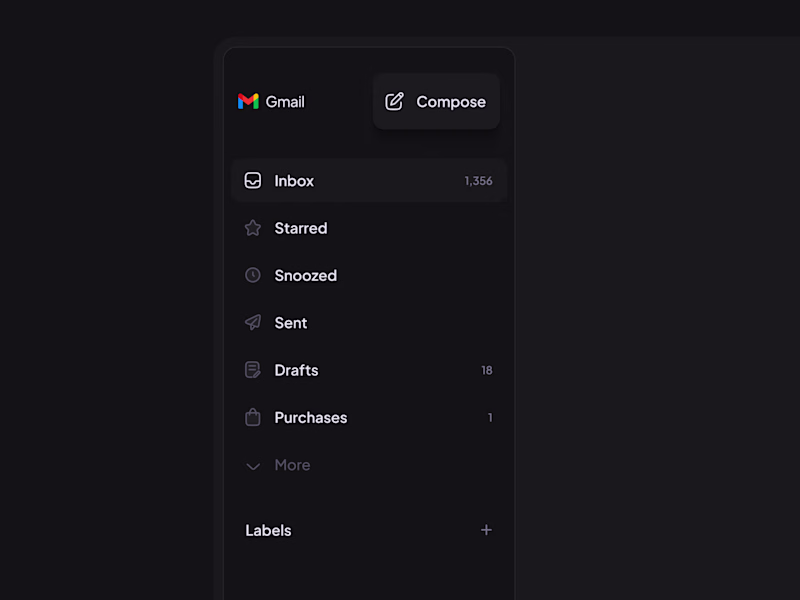Select the Sent paper plane icon

(x=253, y=322)
